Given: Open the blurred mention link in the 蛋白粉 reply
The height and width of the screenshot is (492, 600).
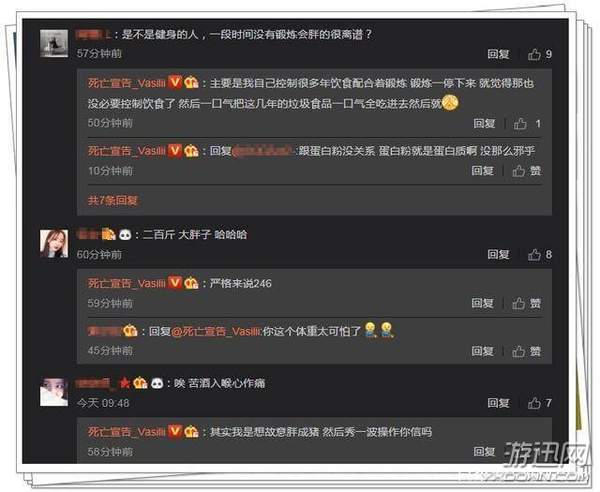Looking at the screenshot, I should [x=263, y=151].
